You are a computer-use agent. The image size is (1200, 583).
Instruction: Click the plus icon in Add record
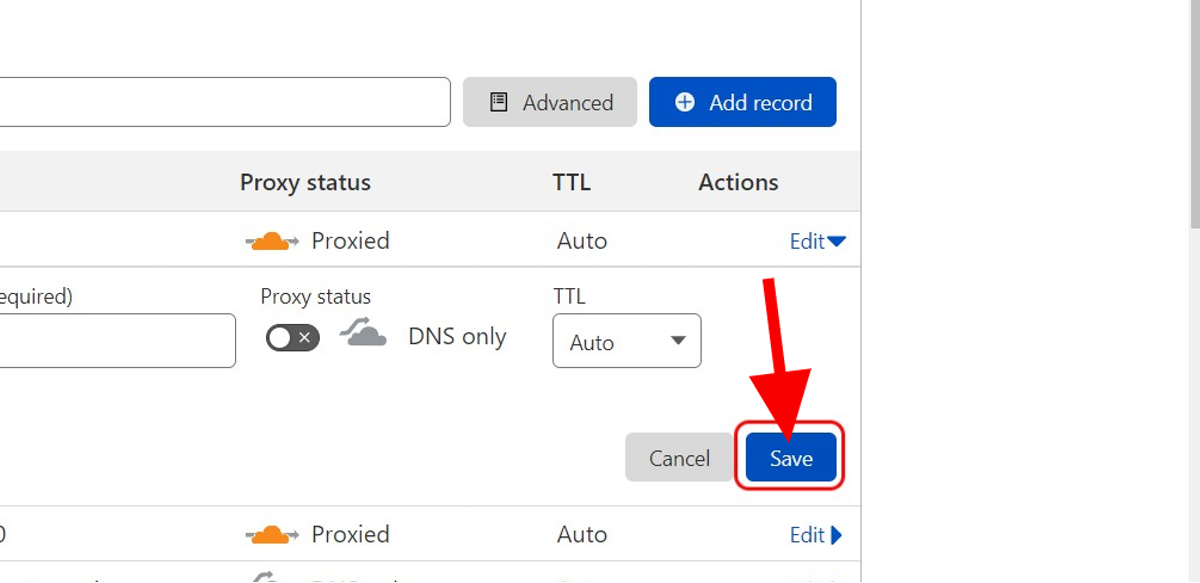tap(685, 102)
